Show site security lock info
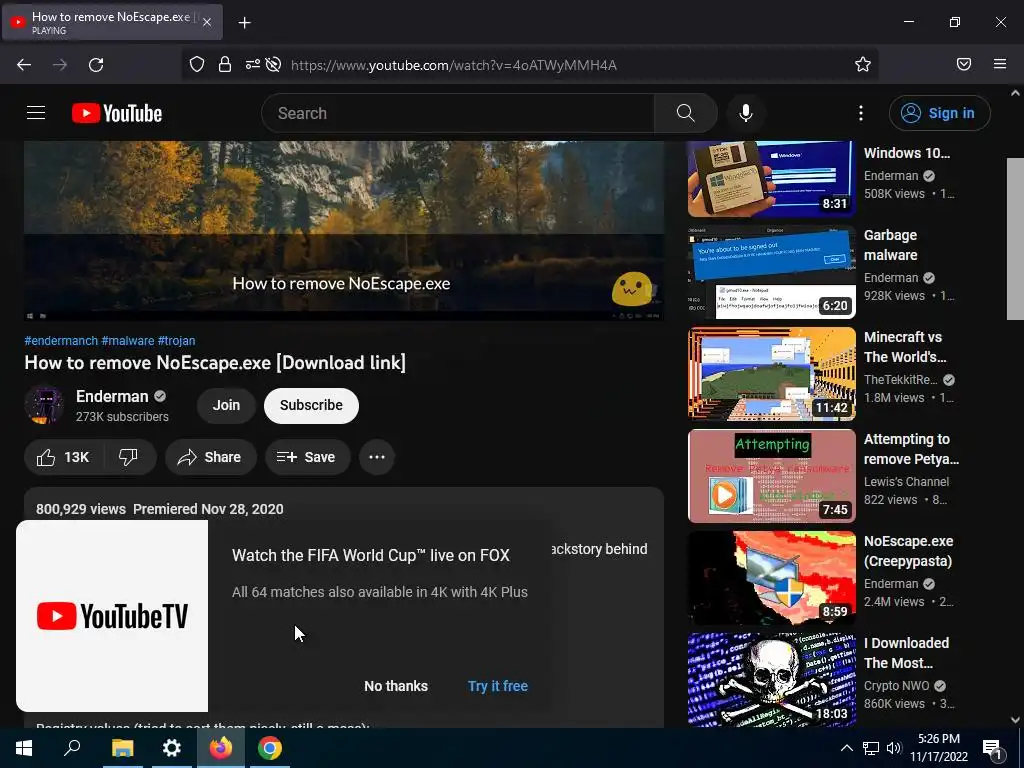1024x768 pixels. pyautogui.click(x=225, y=64)
